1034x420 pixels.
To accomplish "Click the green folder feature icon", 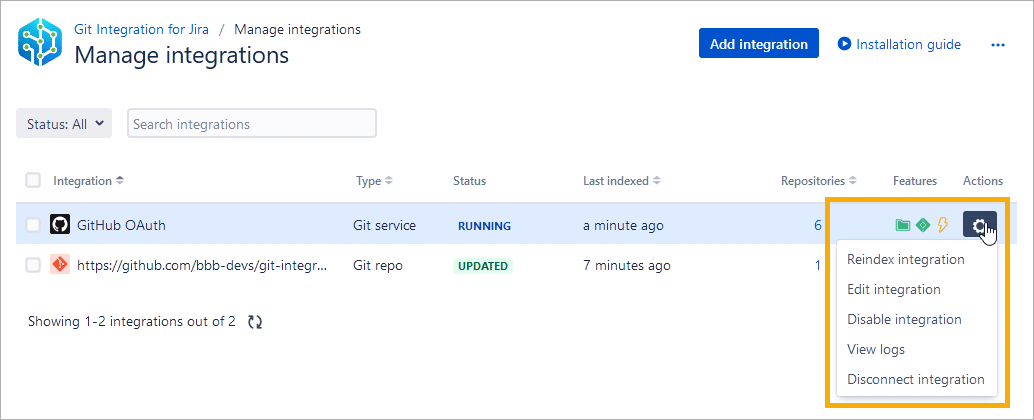I will (903, 225).
